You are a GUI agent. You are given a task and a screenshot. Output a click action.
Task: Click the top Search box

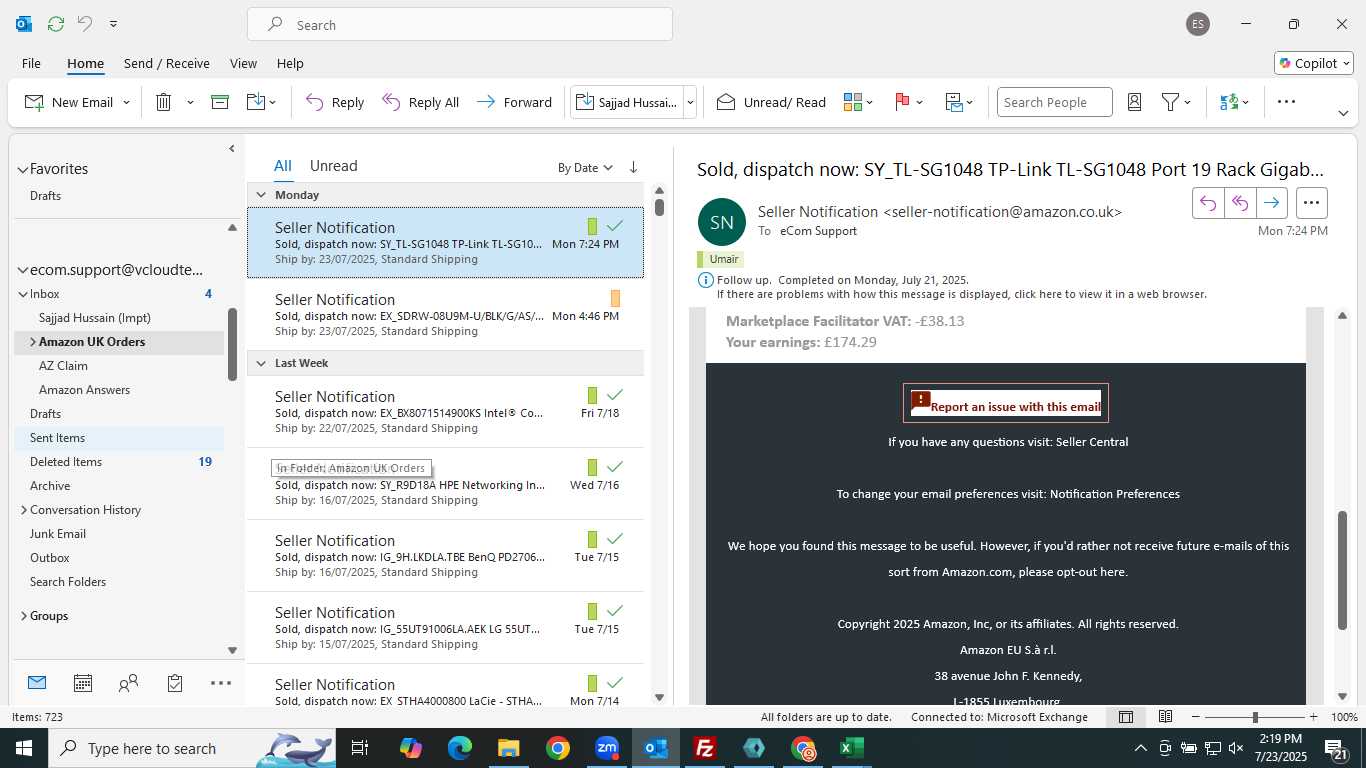[x=460, y=24]
